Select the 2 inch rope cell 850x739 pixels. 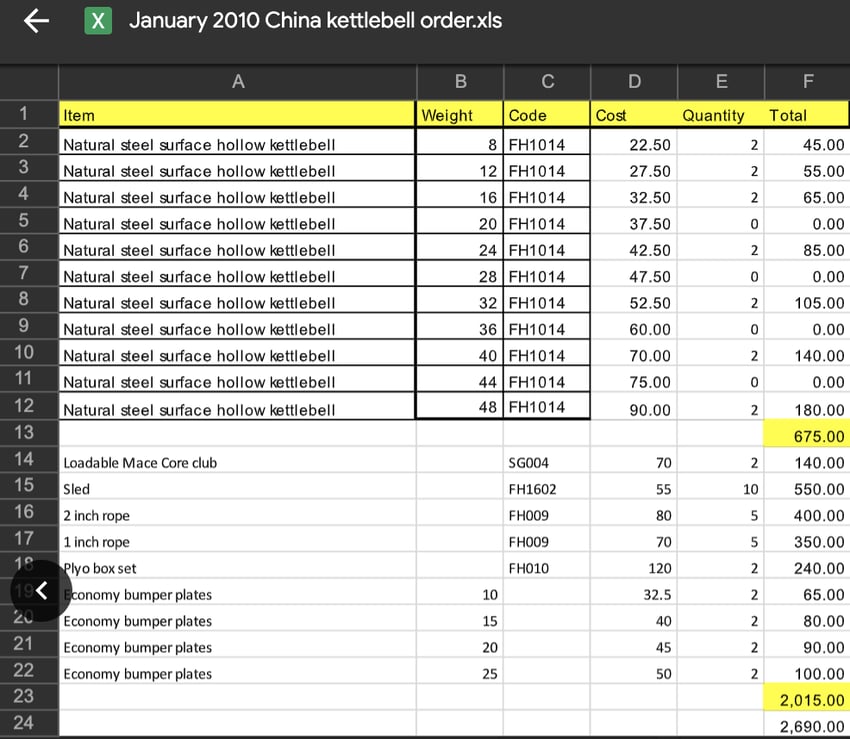pyautogui.click(x=237, y=512)
